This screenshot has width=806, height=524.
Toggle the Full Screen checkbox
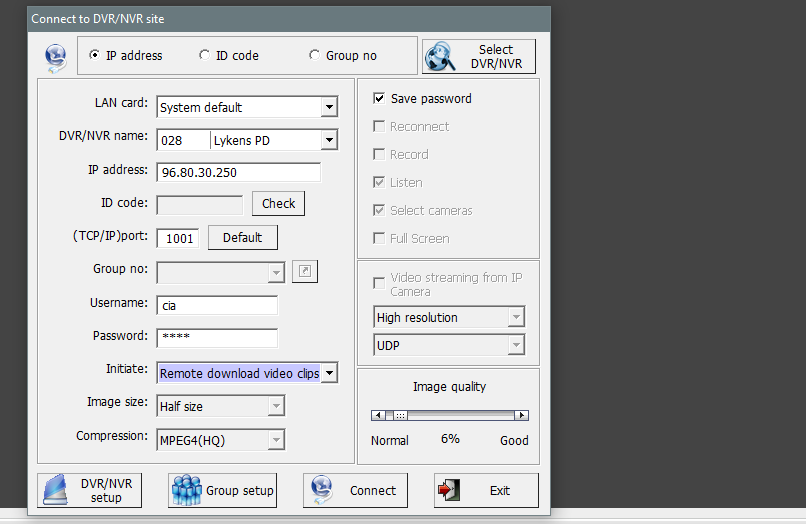379,238
